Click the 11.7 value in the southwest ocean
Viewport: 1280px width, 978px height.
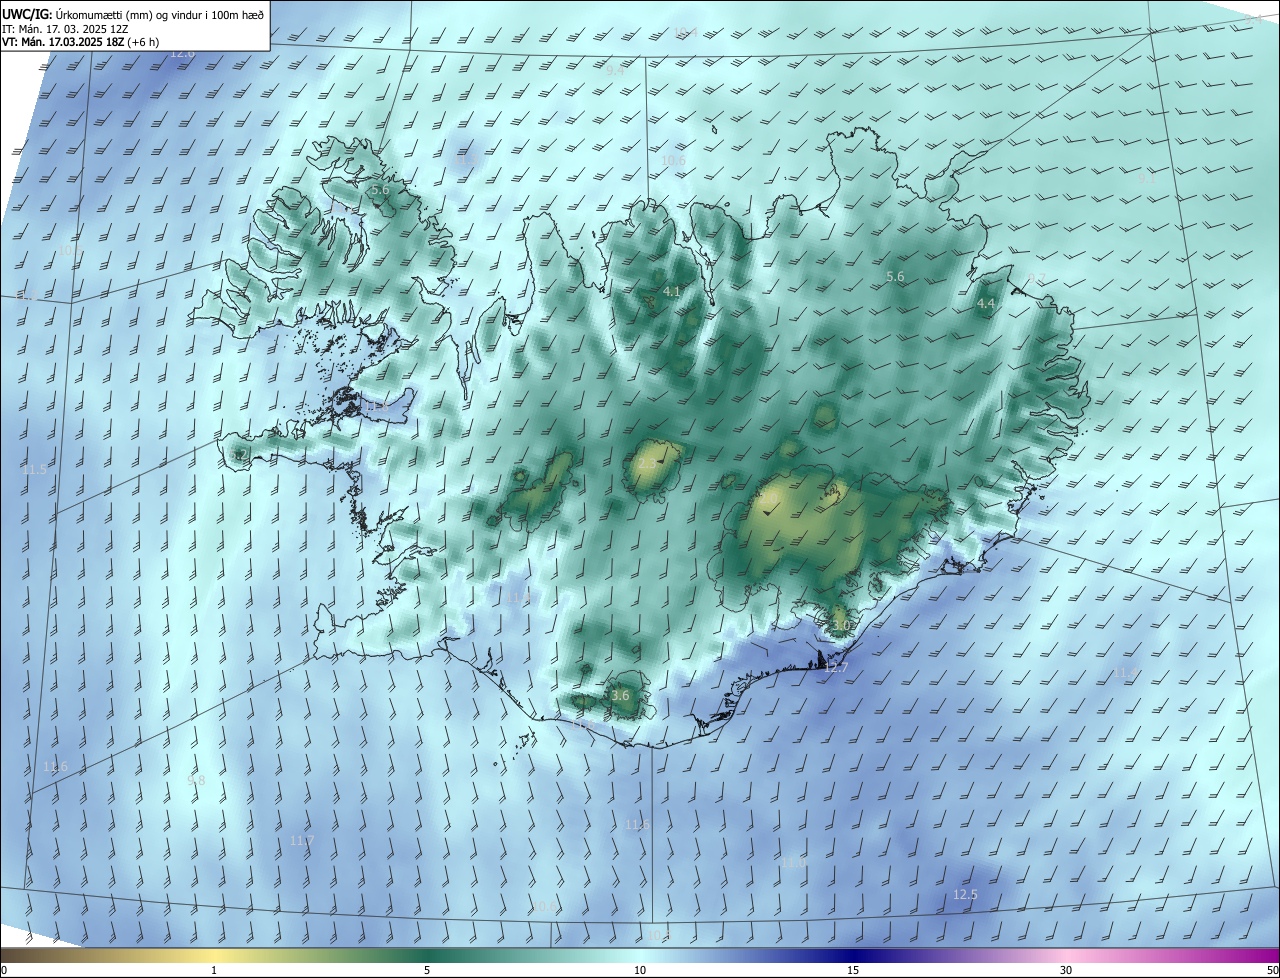coord(302,841)
